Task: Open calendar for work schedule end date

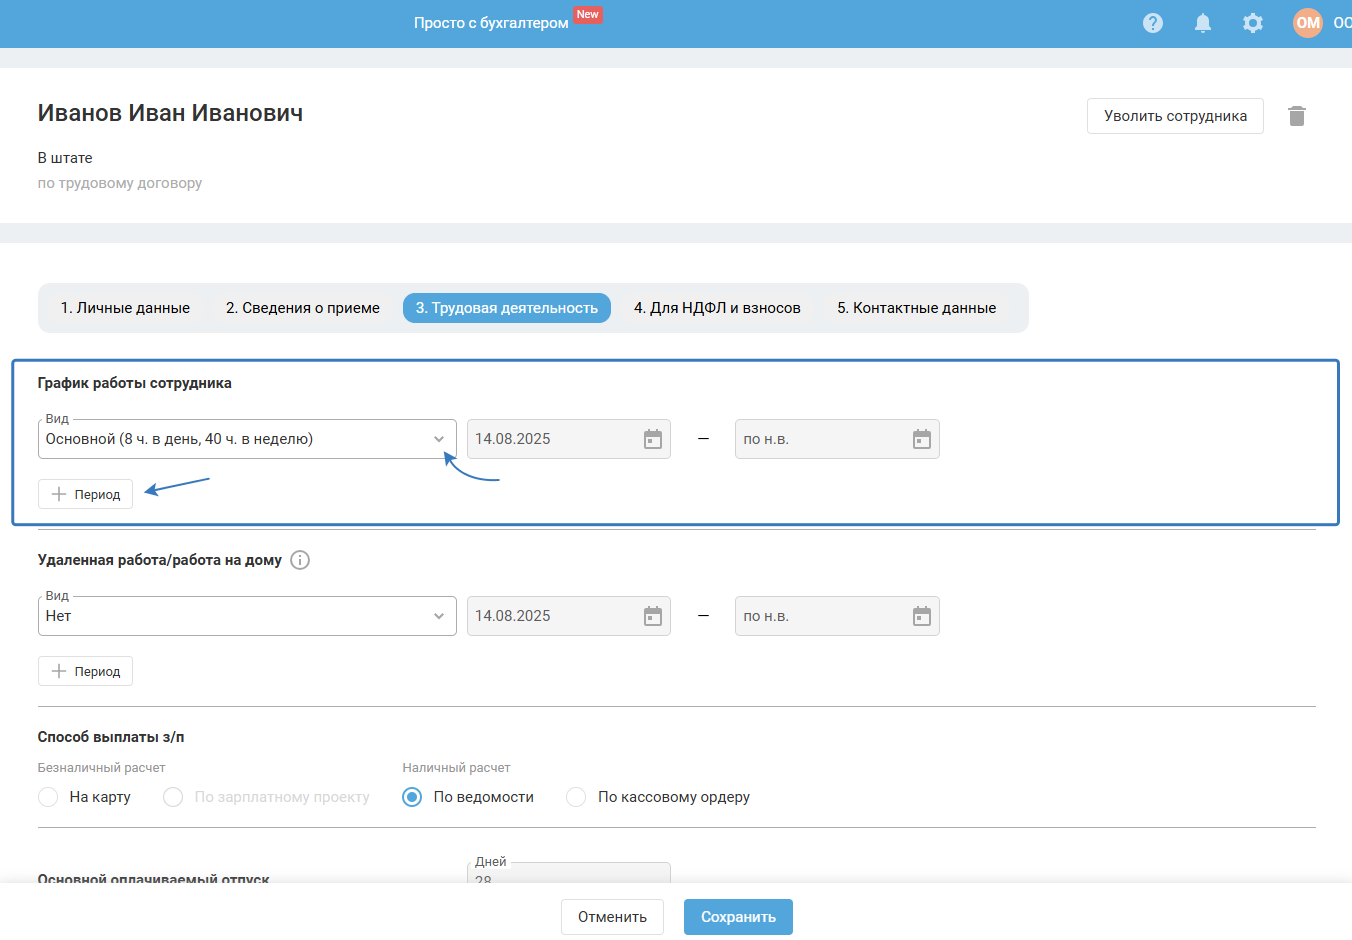Action: click(922, 439)
